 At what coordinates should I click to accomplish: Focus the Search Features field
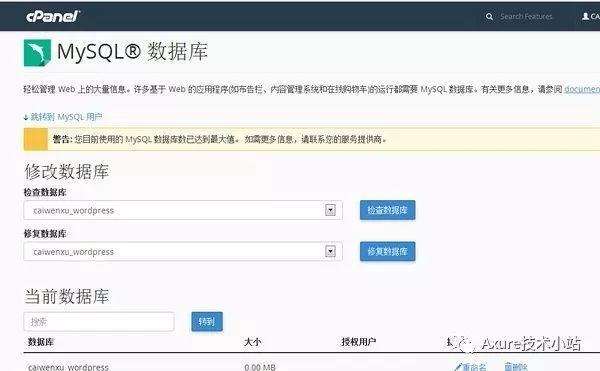[526, 17]
